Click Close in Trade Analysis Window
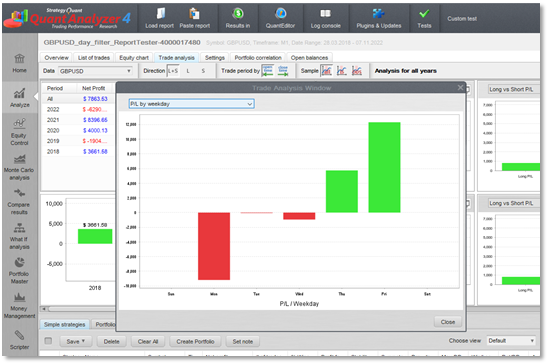Viewport: 548px width, 363px height. click(448, 322)
